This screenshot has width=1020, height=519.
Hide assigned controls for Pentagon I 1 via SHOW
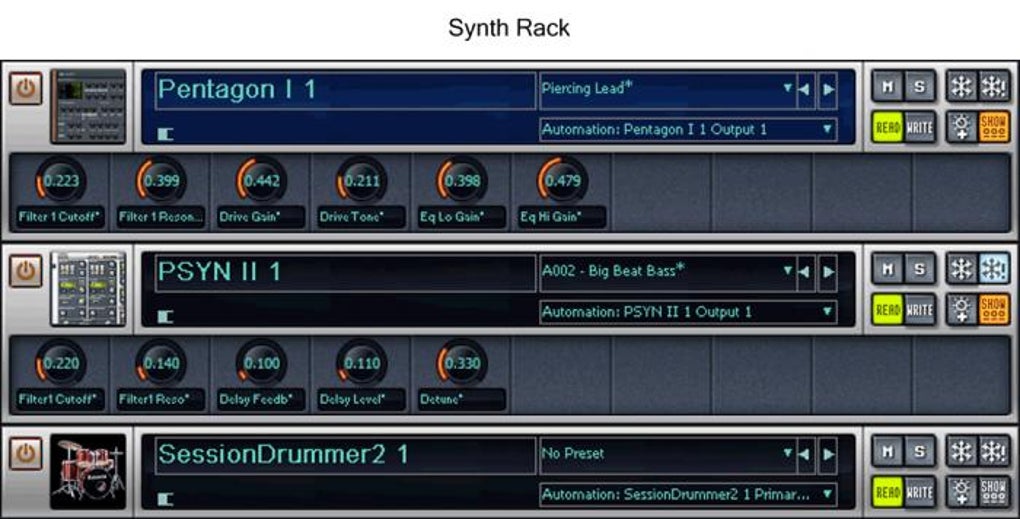[994, 127]
